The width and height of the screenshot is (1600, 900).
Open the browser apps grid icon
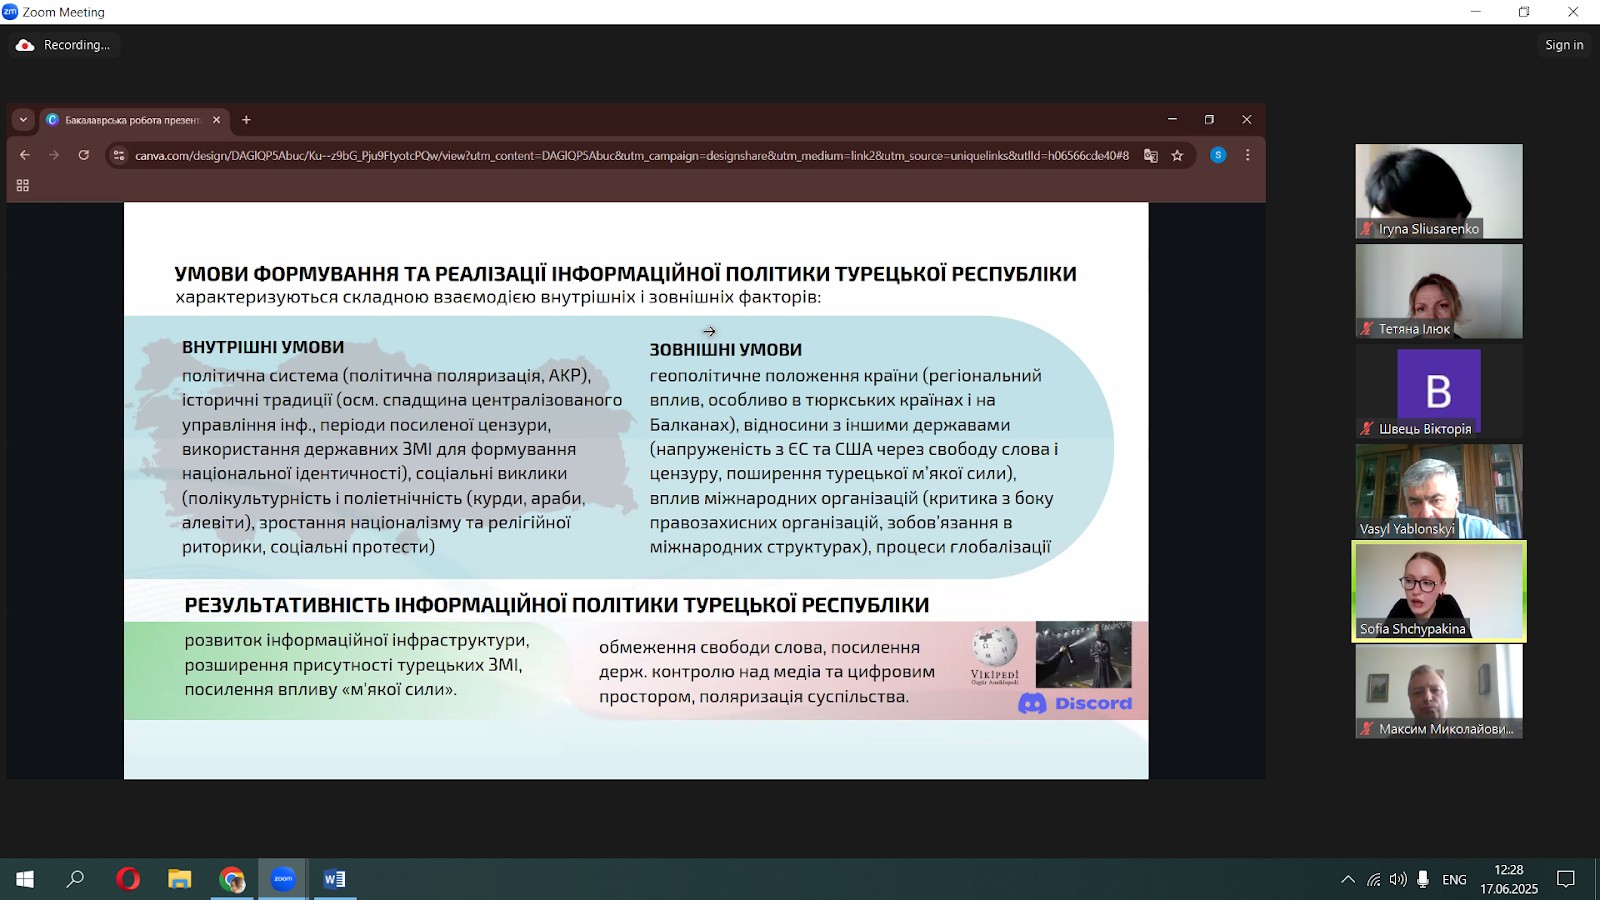click(23, 186)
